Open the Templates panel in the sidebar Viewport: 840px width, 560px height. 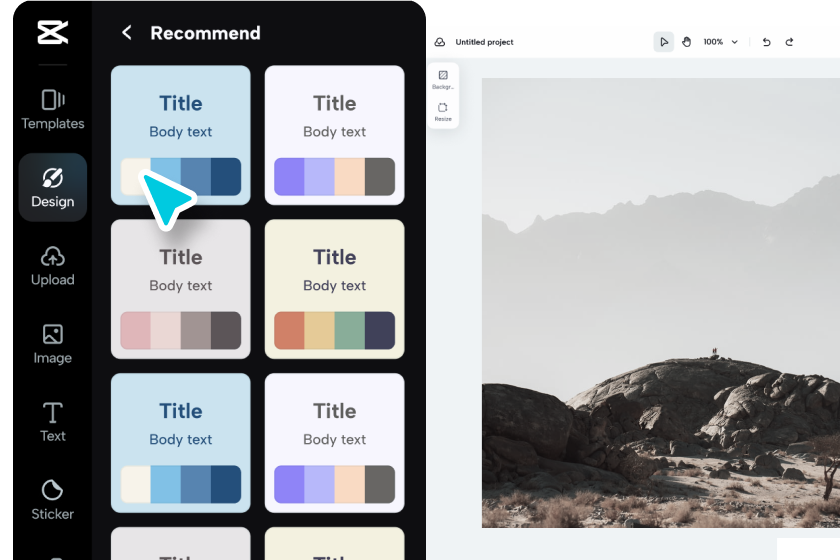pos(52,109)
